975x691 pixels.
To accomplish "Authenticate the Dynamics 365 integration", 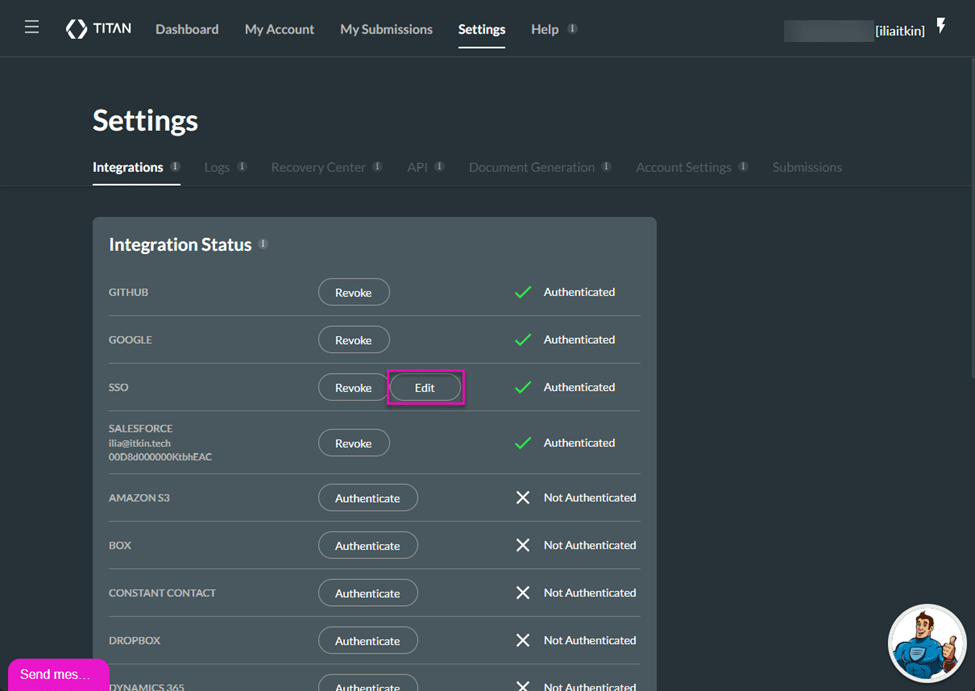I will (x=368, y=684).
